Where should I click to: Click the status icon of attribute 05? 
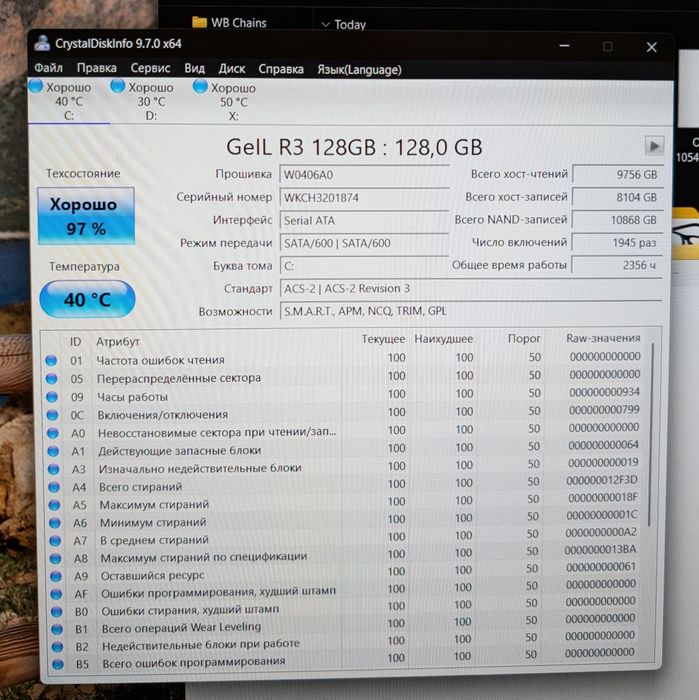52,379
